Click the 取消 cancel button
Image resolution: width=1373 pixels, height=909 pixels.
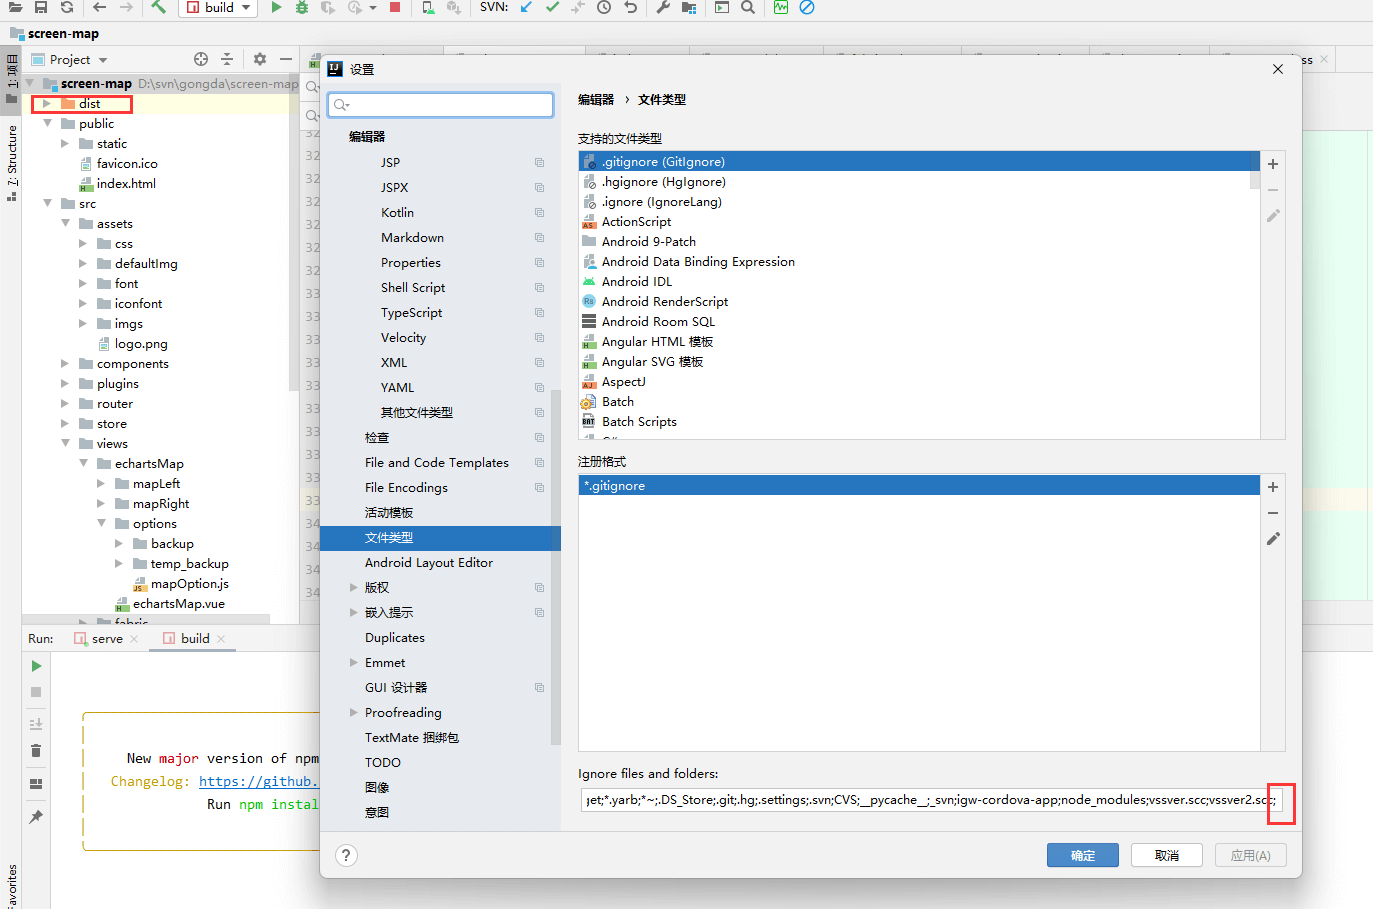[1166, 856]
